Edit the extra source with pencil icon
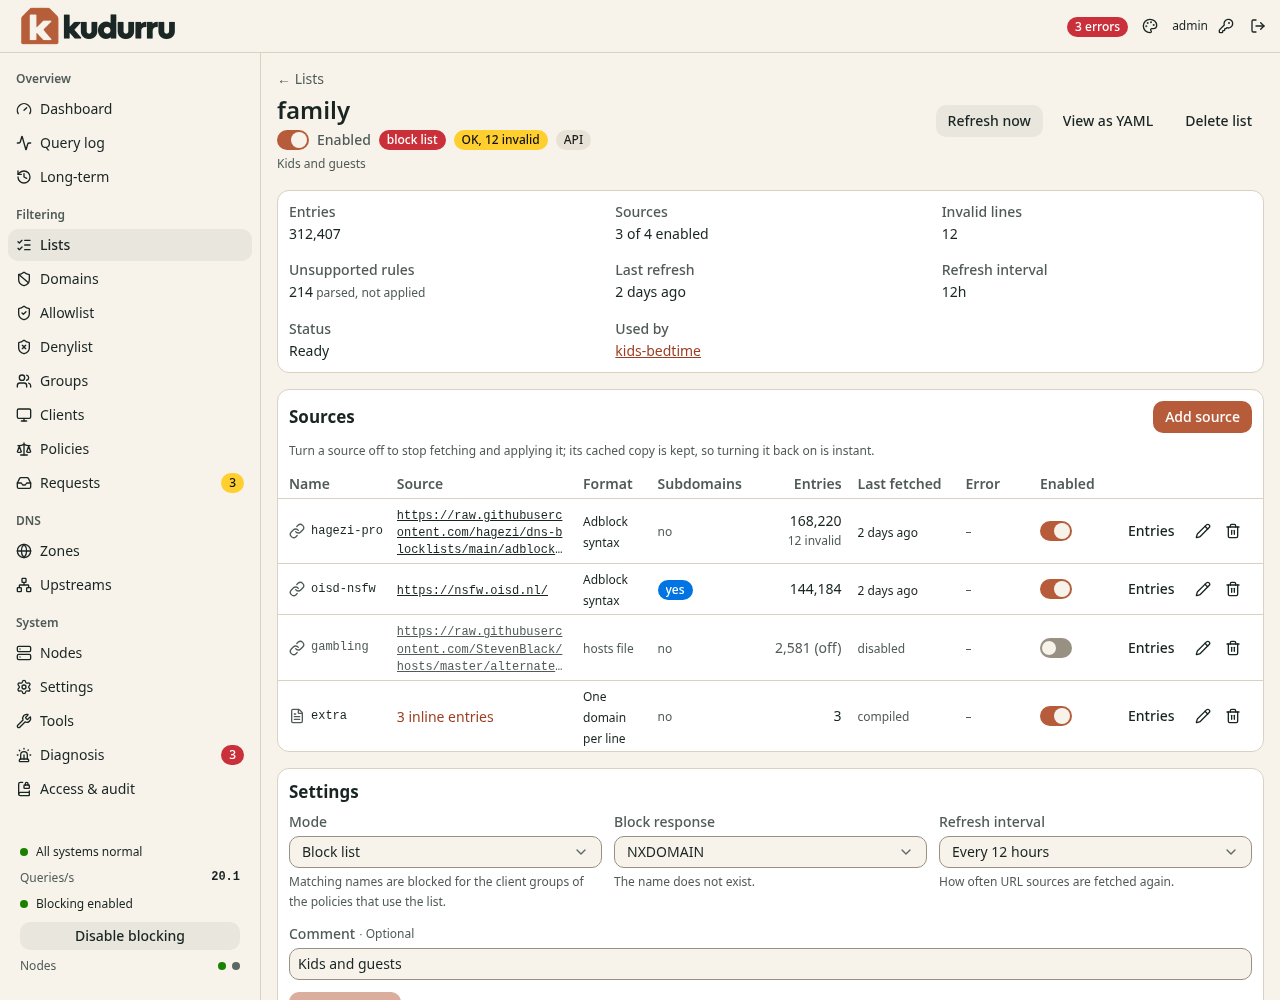Image resolution: width=1280 pixels, height=1000 pixels. pyautogui.click(x=1203, y=716)
